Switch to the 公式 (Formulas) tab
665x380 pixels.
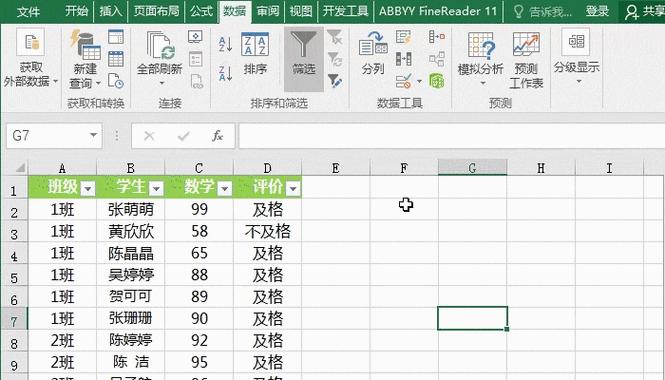click(201, 11)
